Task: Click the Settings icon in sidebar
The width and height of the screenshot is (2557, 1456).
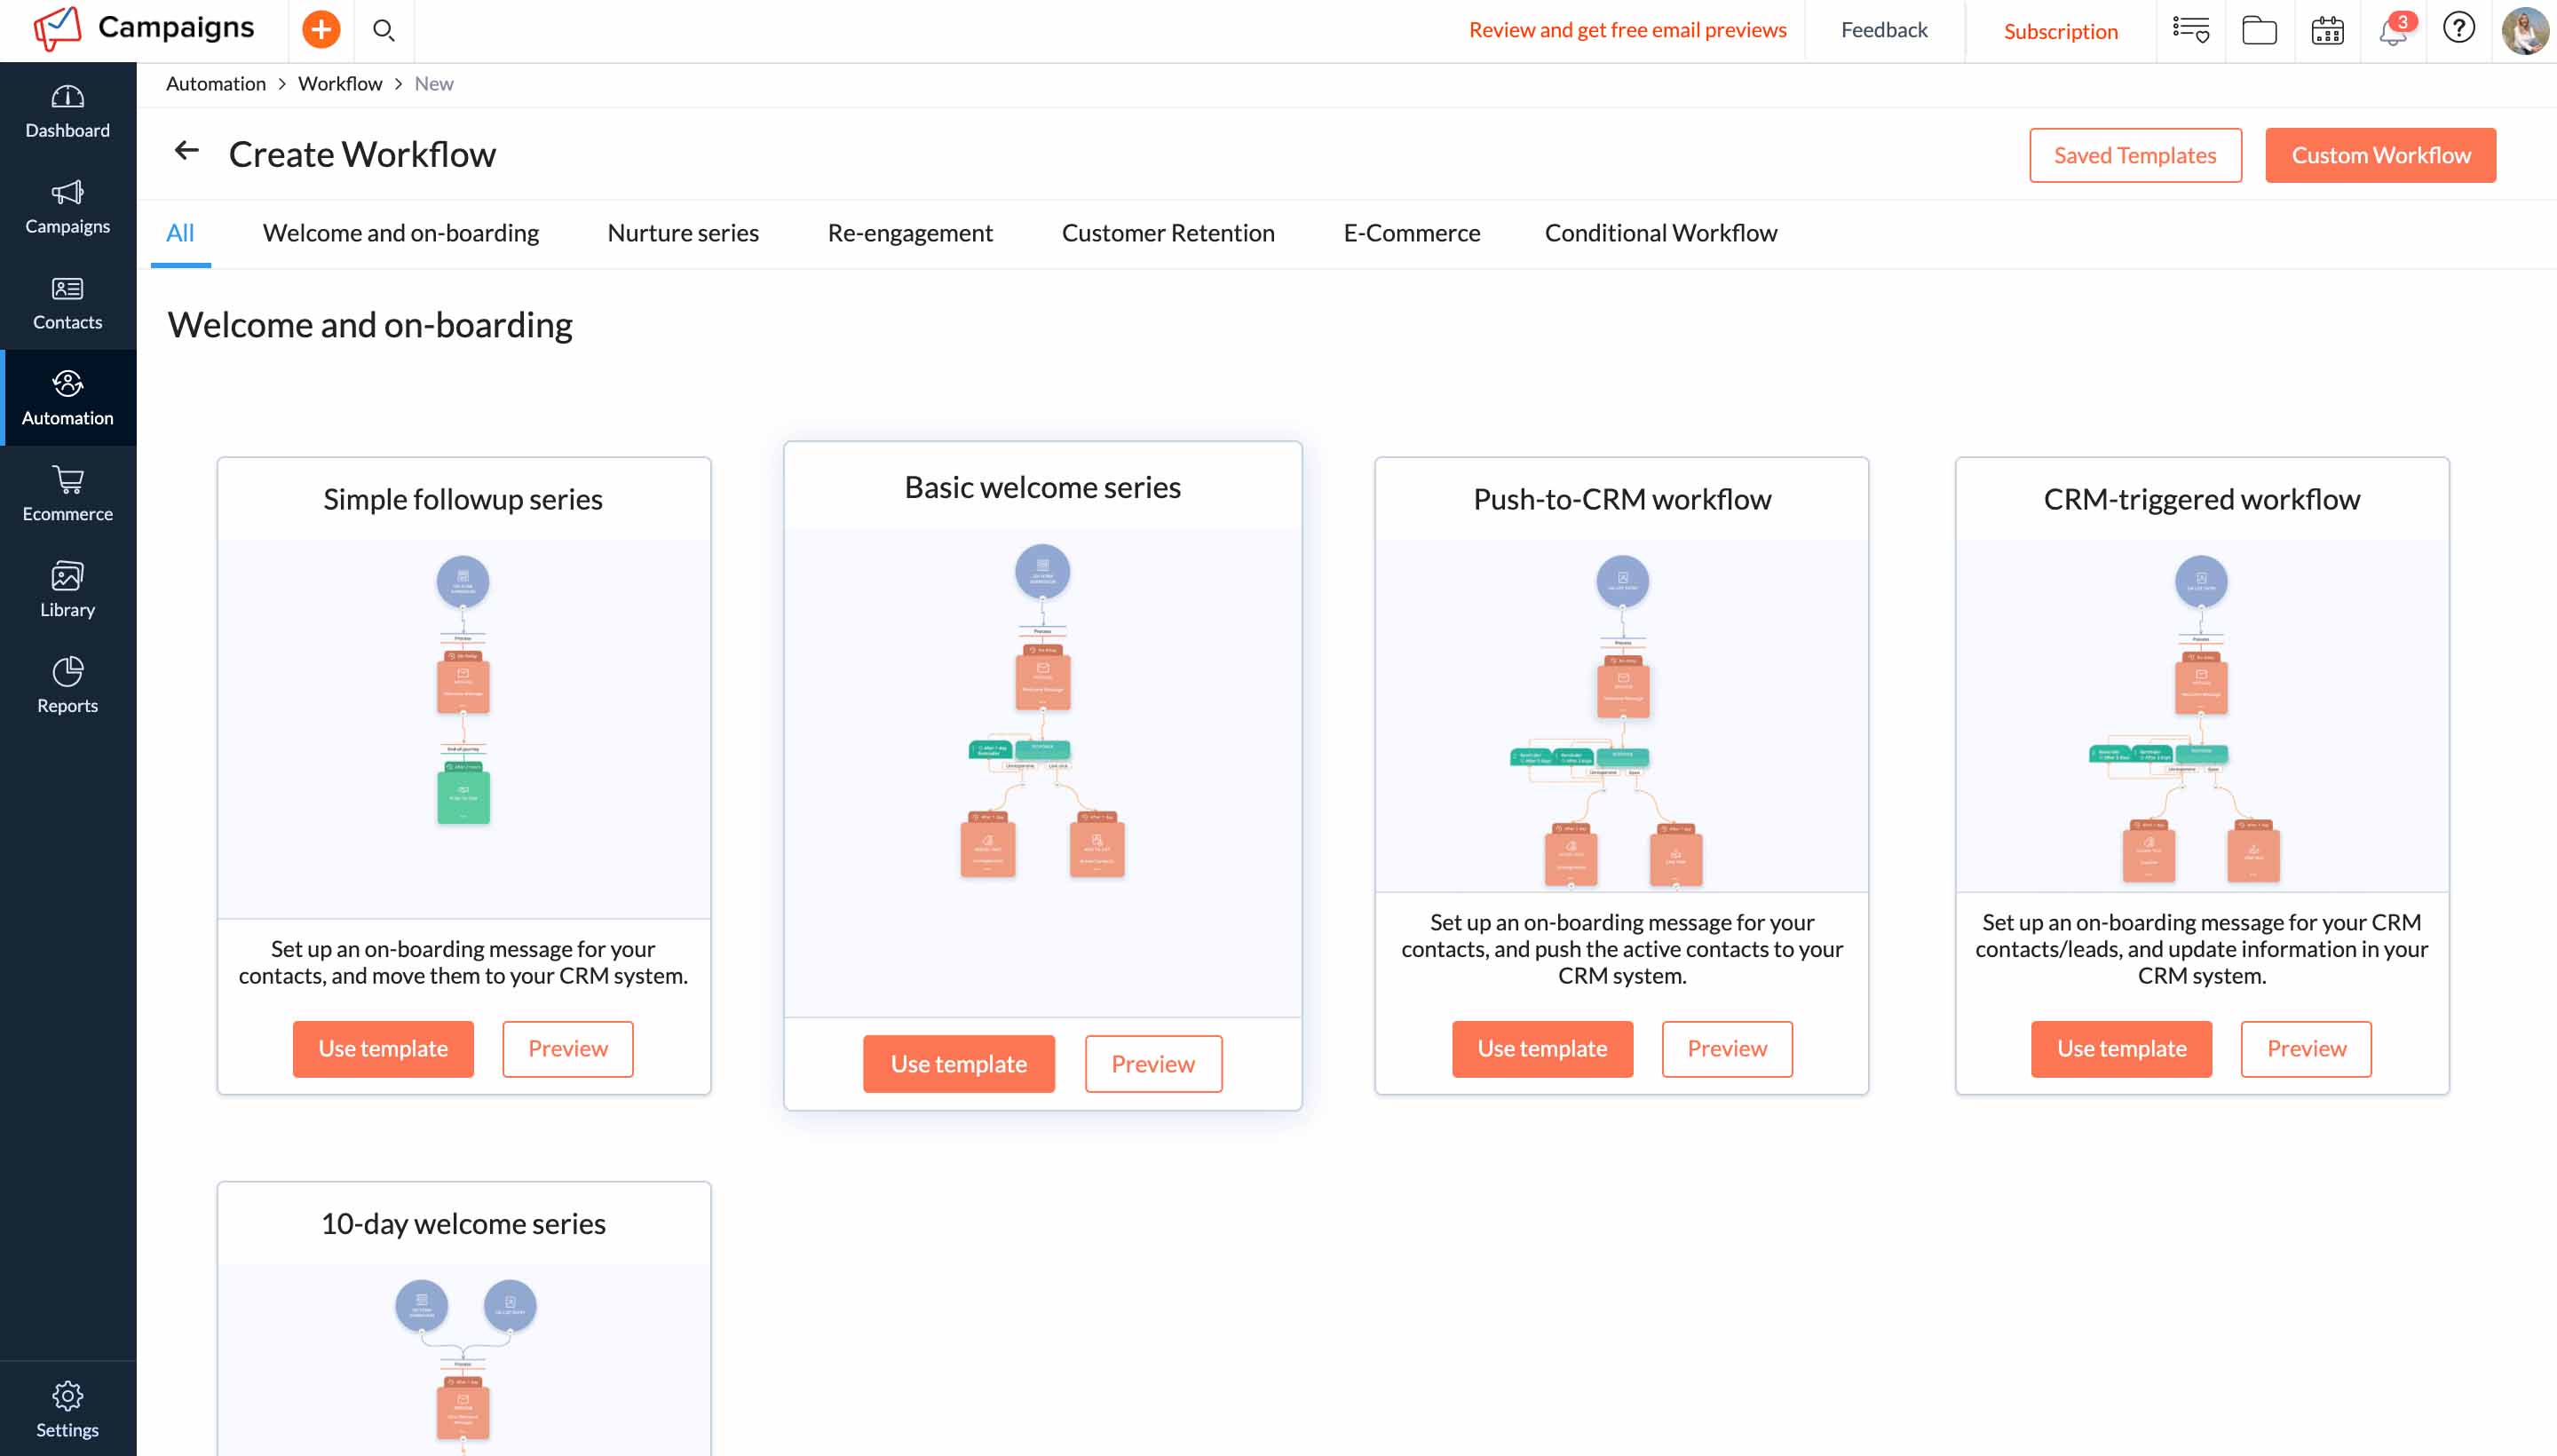Action: pyautogui.click(x=67, y=1397)
